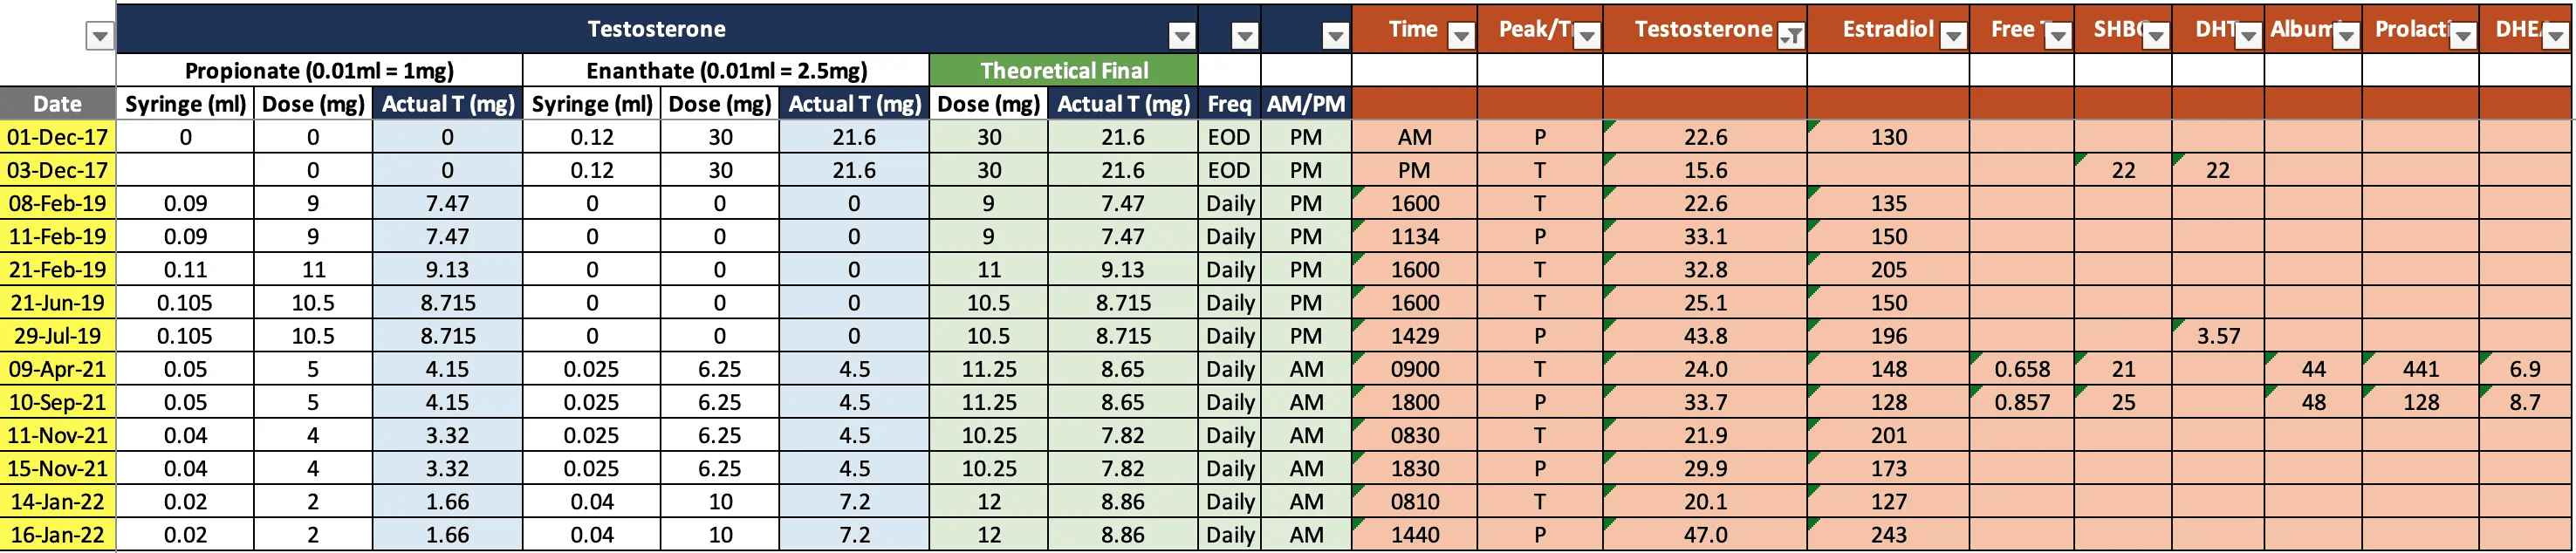This screenshot has height=553, width=2576.
Task: Open the Albumin column filter dropdown
Action: pyautogui.click(x=2346, y=37)
